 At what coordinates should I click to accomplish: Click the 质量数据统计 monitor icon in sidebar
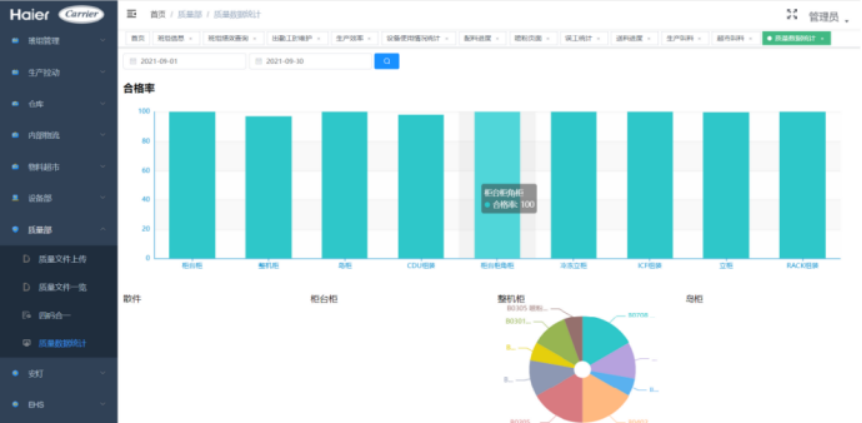coord(27,344)
